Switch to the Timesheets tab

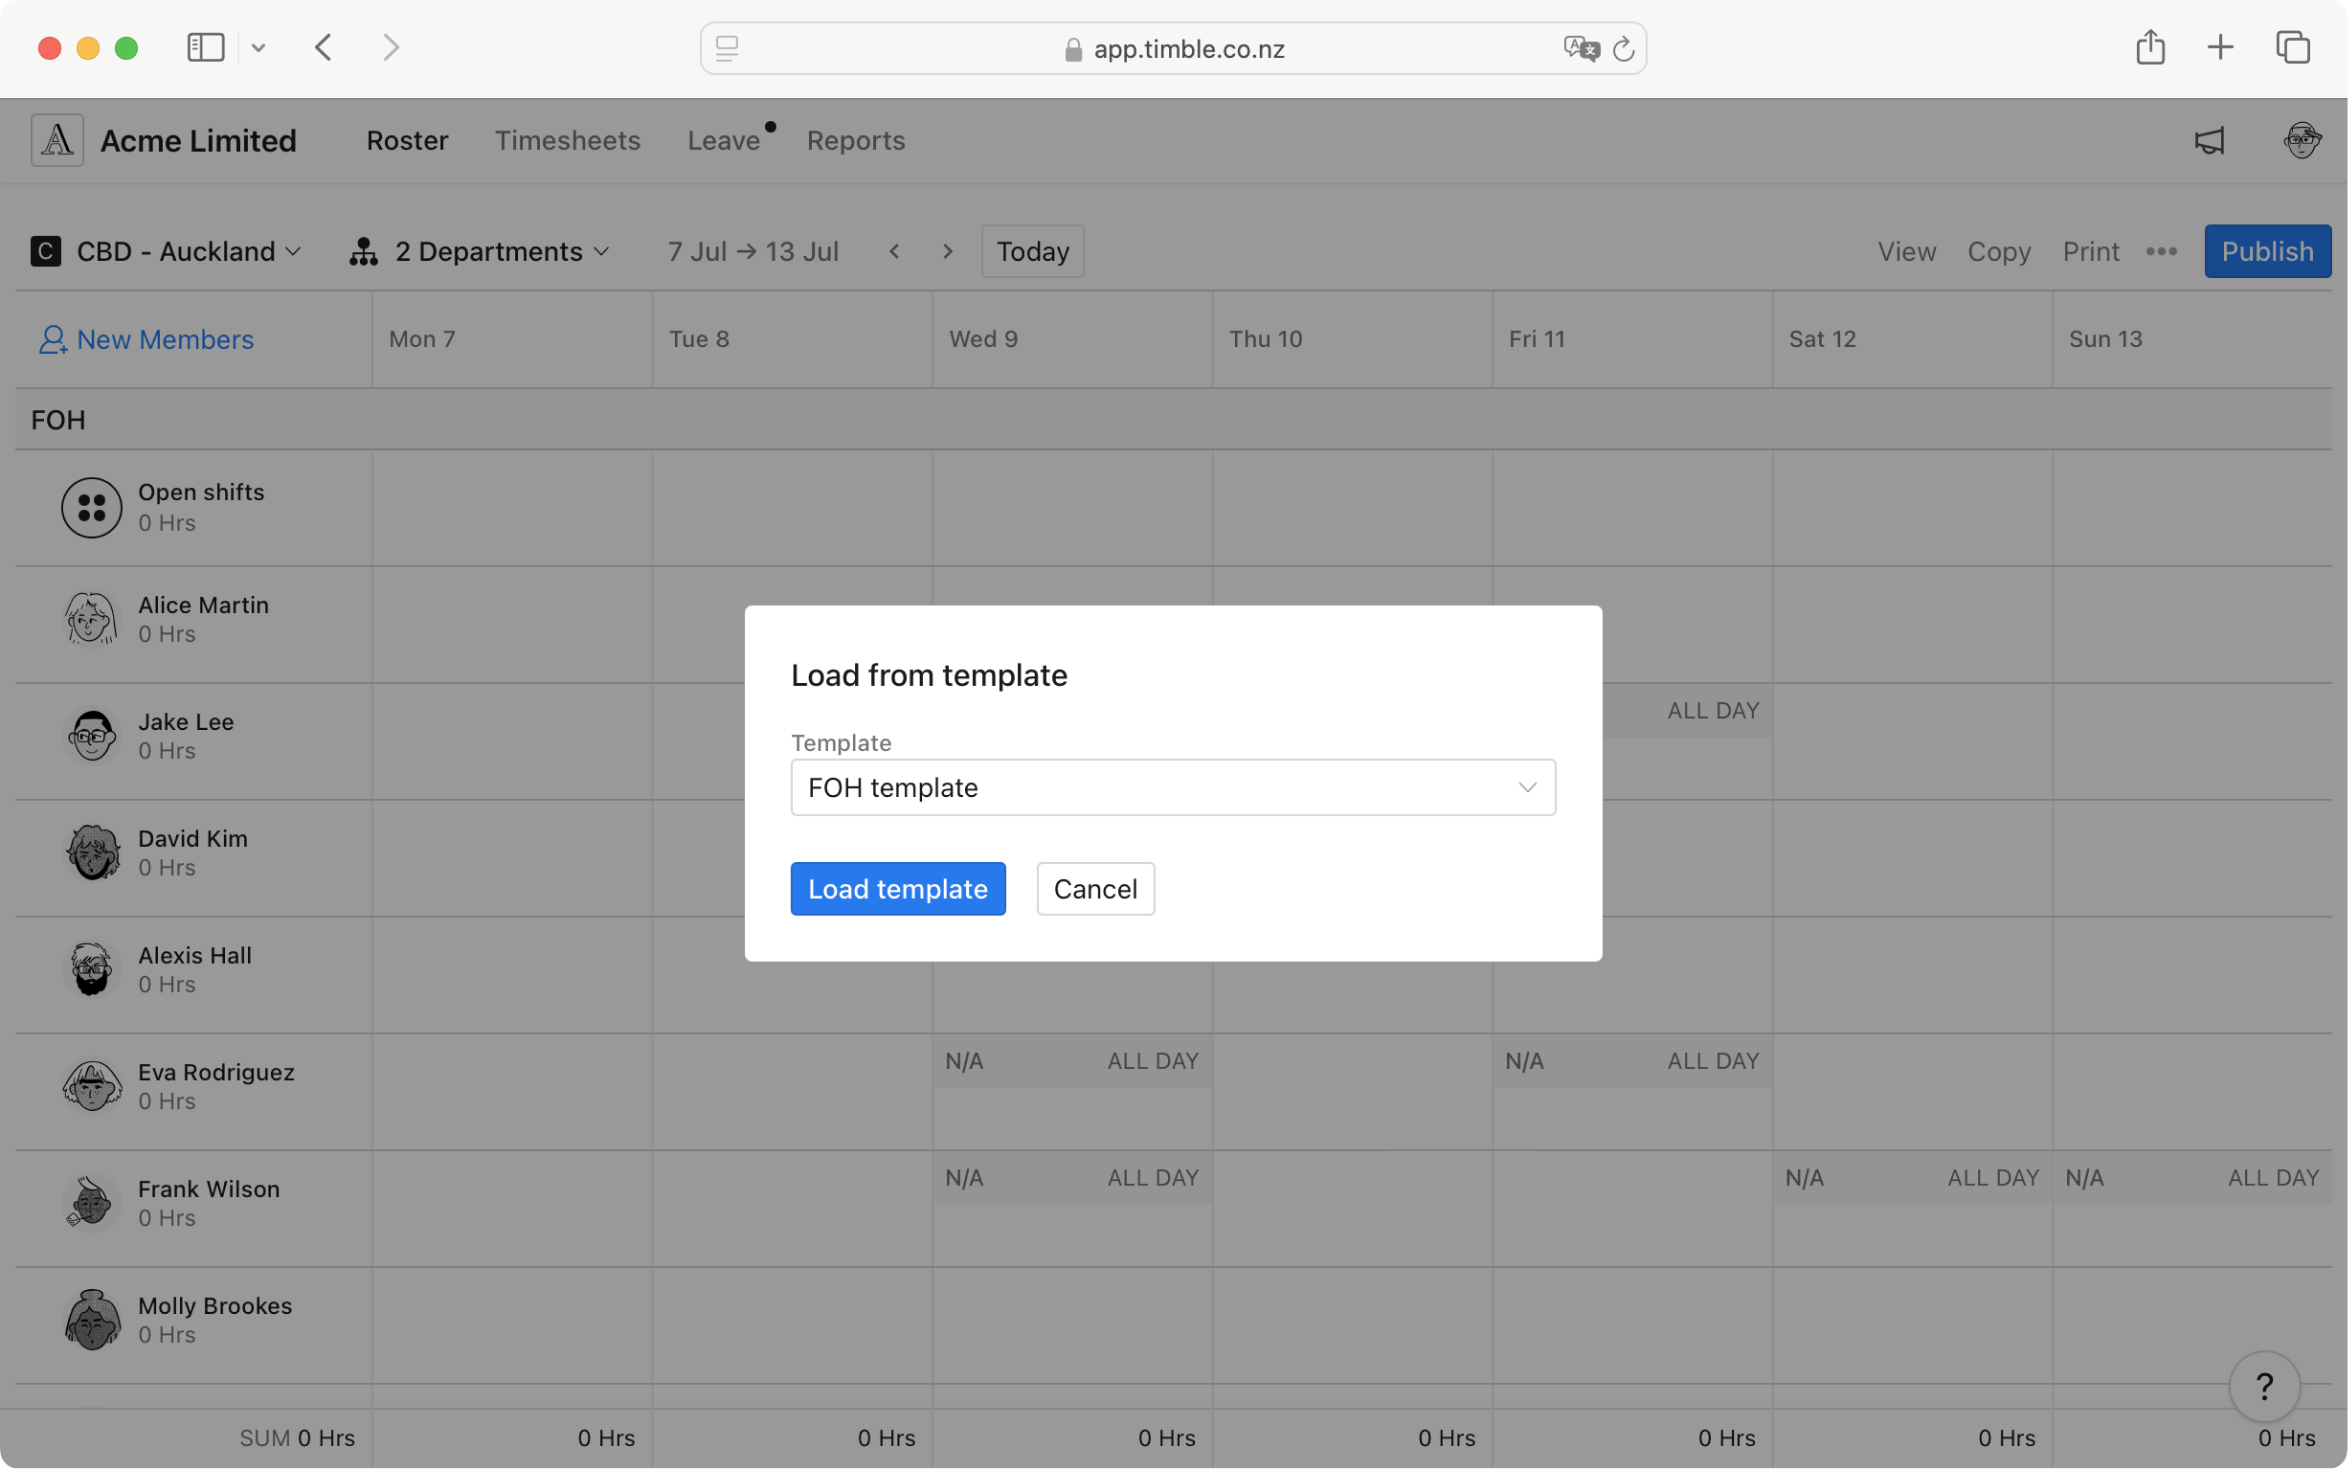tap(567, 140)
